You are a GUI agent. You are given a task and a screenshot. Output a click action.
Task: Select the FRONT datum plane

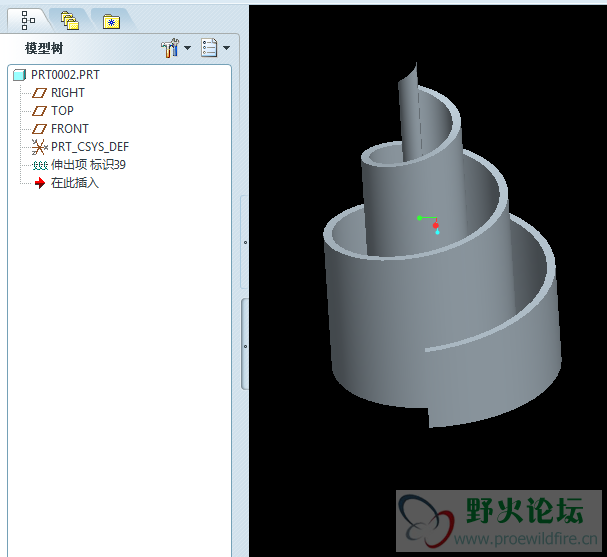pyautogui.click(x=70, y=129)
